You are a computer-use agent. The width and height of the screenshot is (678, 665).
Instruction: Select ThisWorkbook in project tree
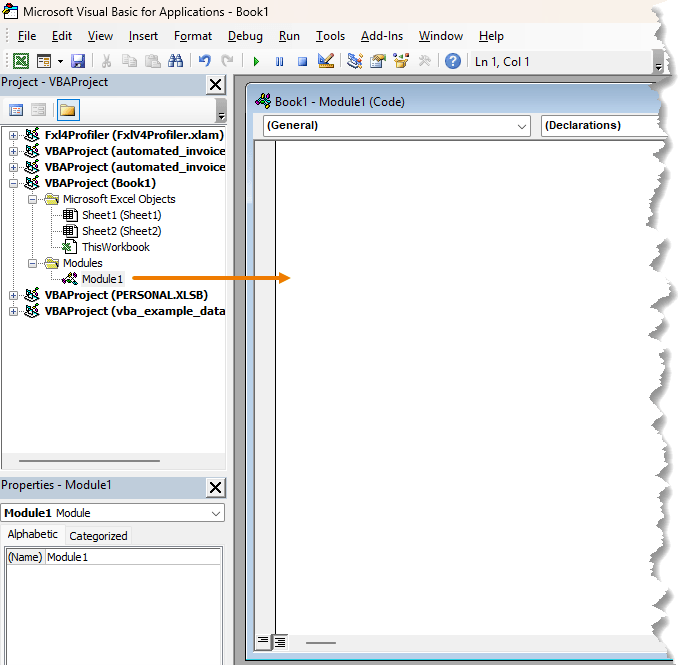tap(115, 247)
